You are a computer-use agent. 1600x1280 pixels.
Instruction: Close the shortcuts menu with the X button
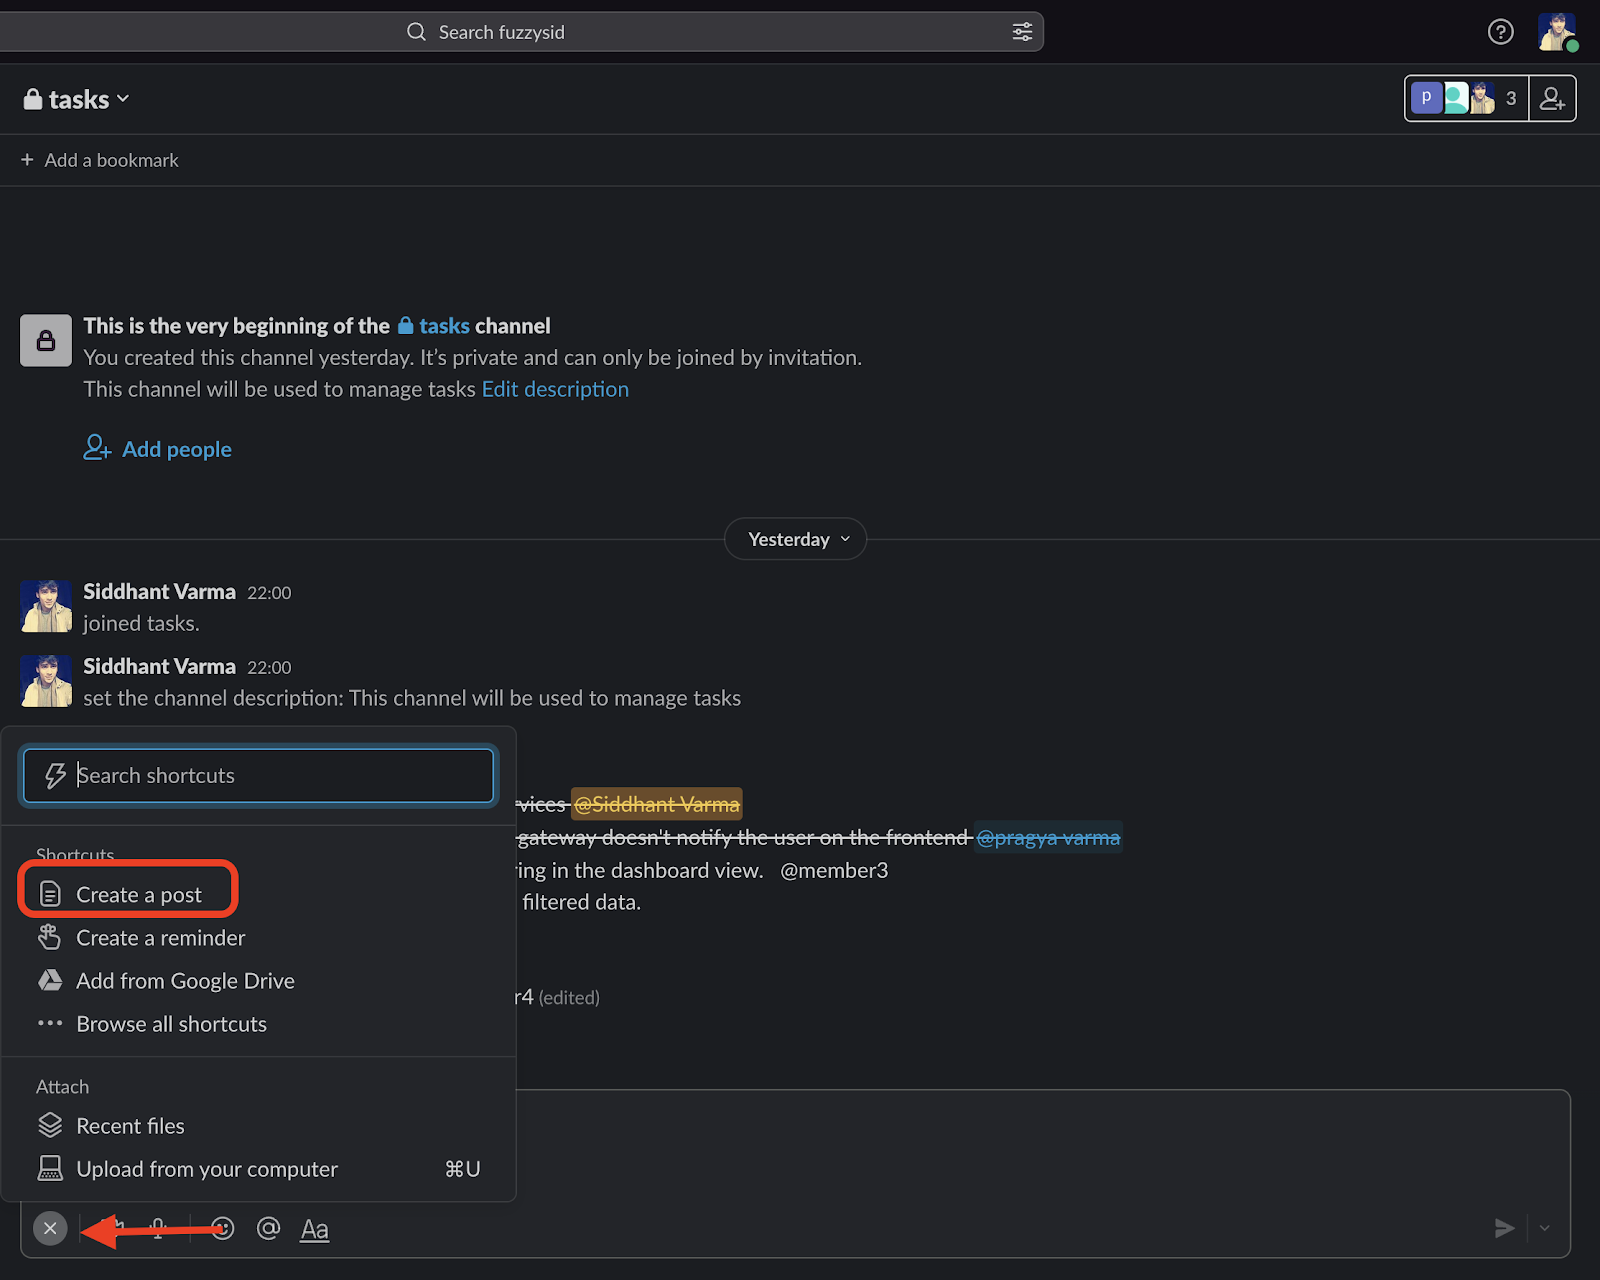50,1228
